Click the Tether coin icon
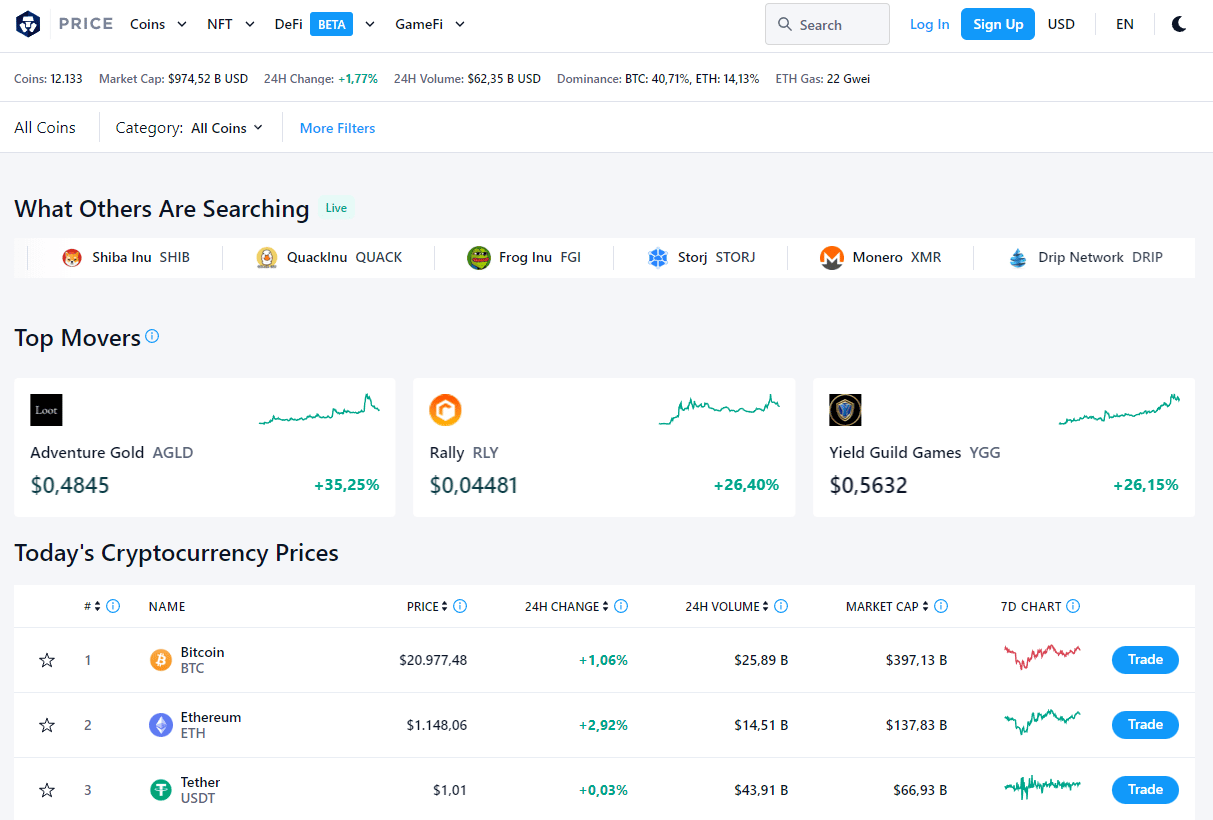This screenshot has width=1213, height=820. [x=161, y=790]
